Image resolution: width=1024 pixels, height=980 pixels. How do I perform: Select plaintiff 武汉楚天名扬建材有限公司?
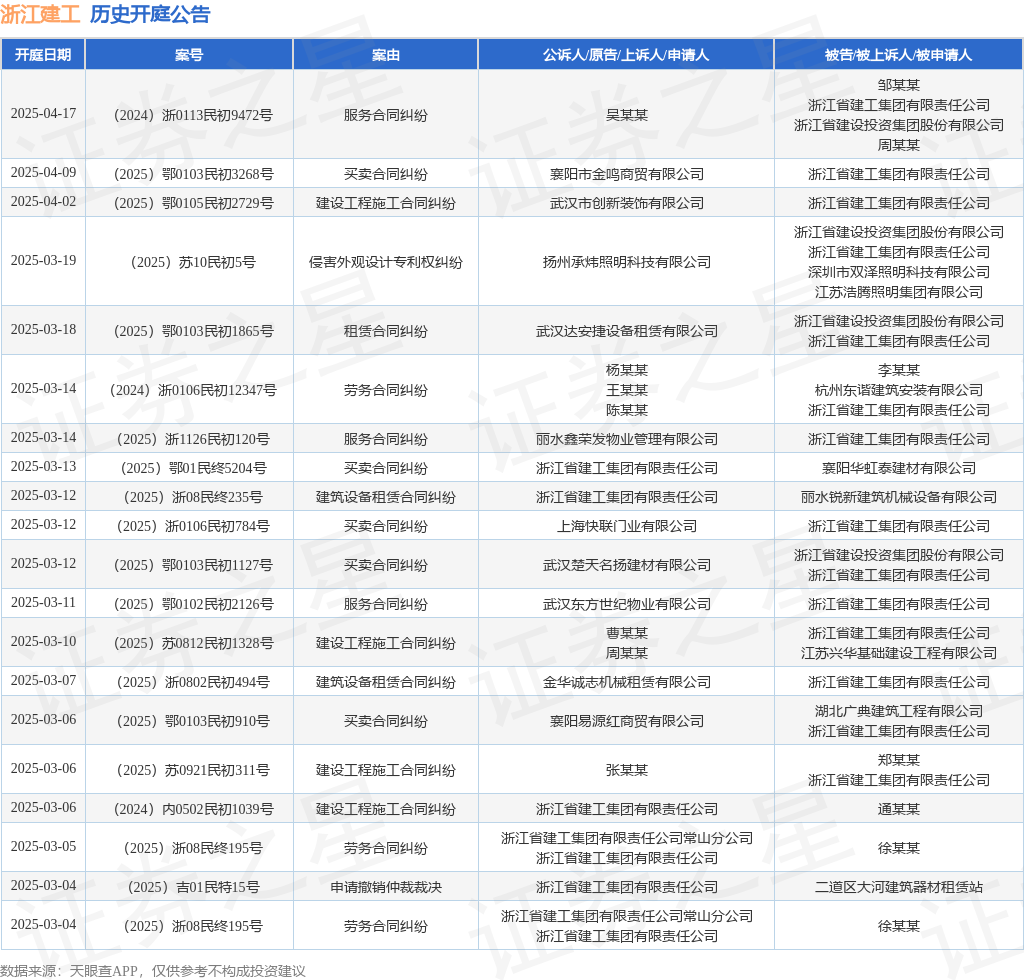coord(626,565)
